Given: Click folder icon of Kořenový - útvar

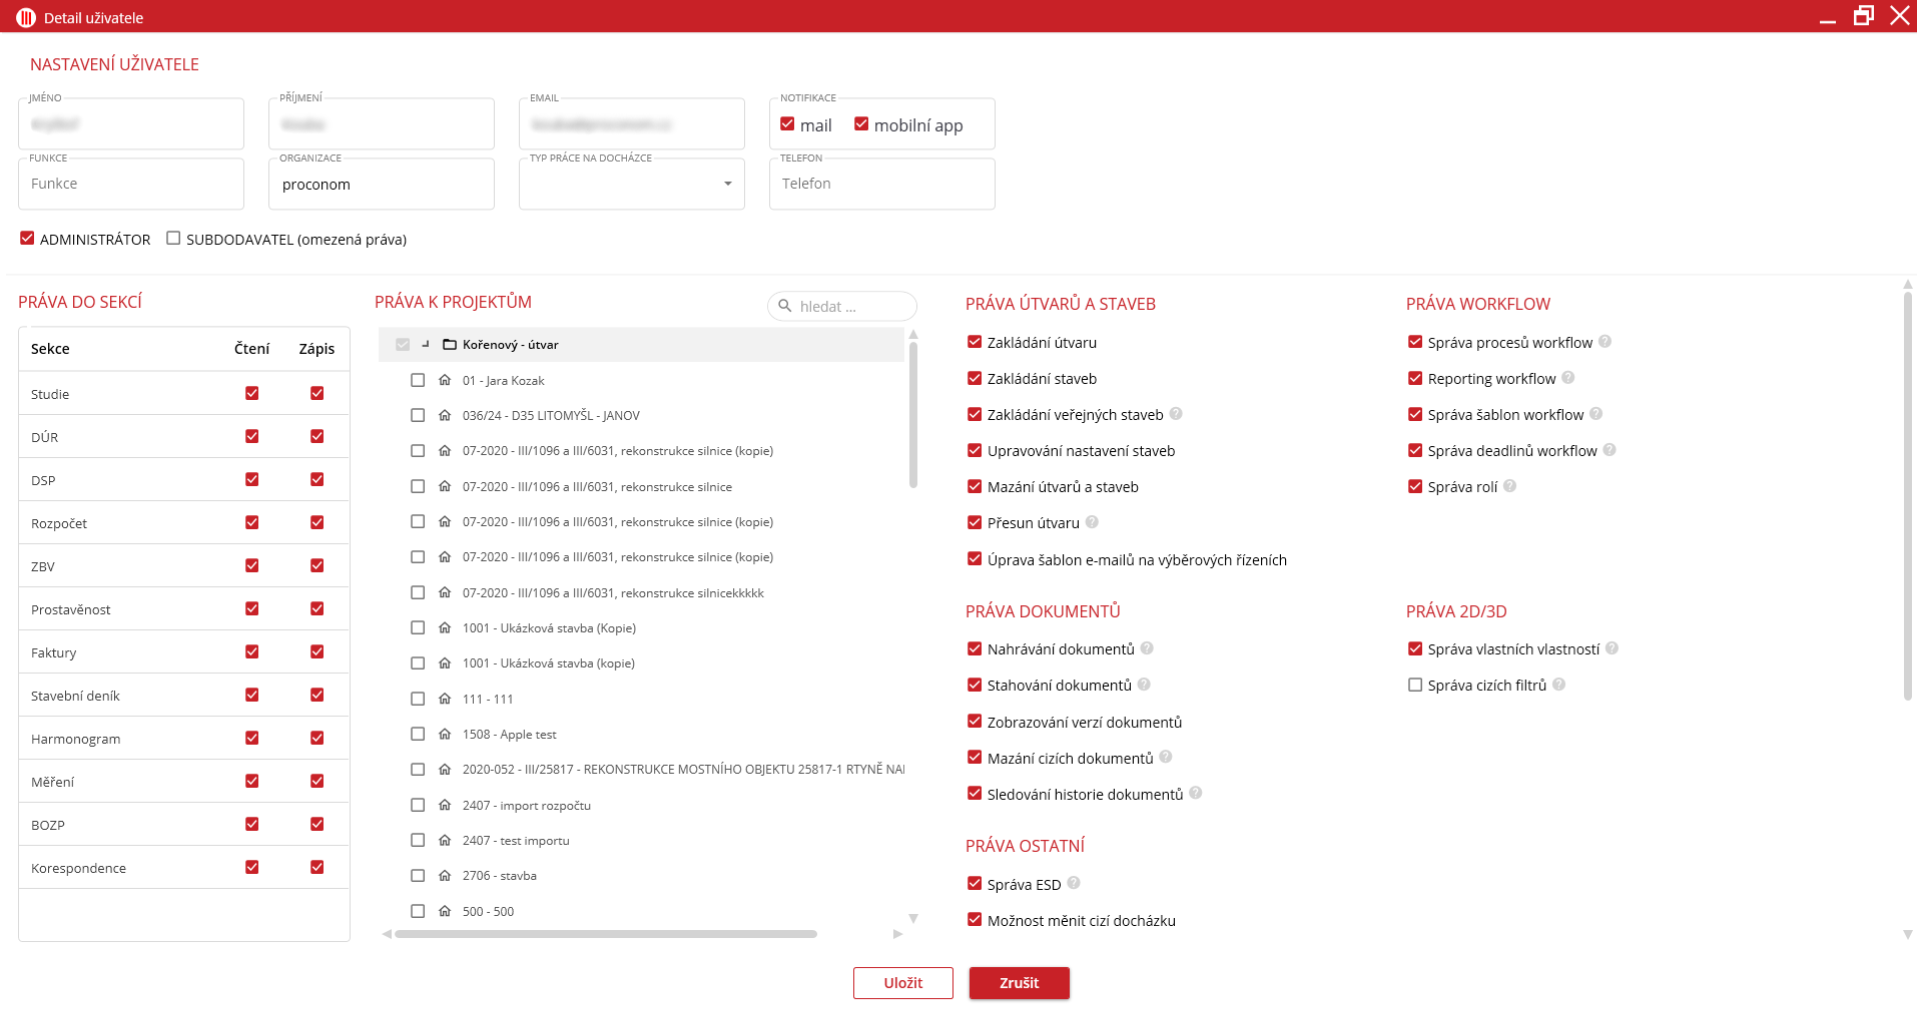Looking at the screenshot, I should coord(449,344).
